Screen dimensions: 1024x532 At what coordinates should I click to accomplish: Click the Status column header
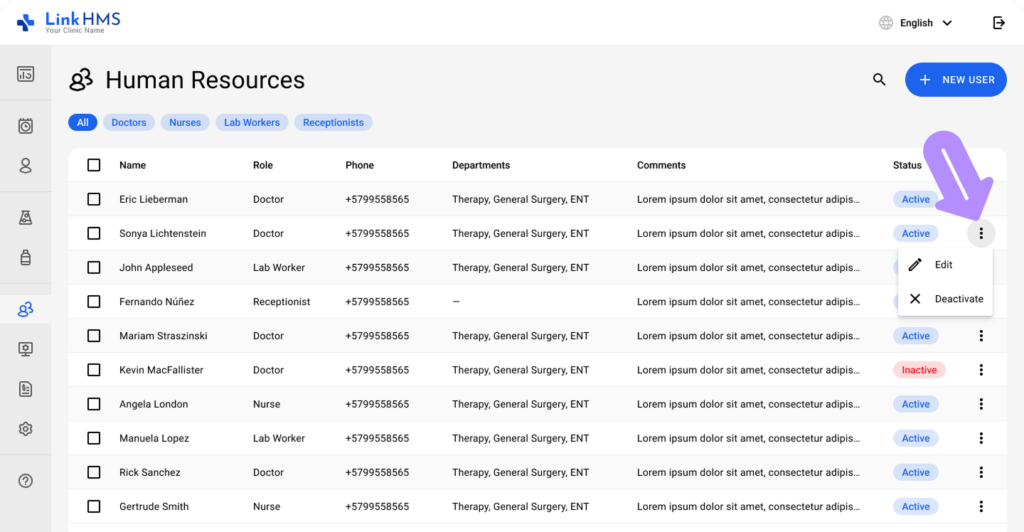(x=907, y=165)
